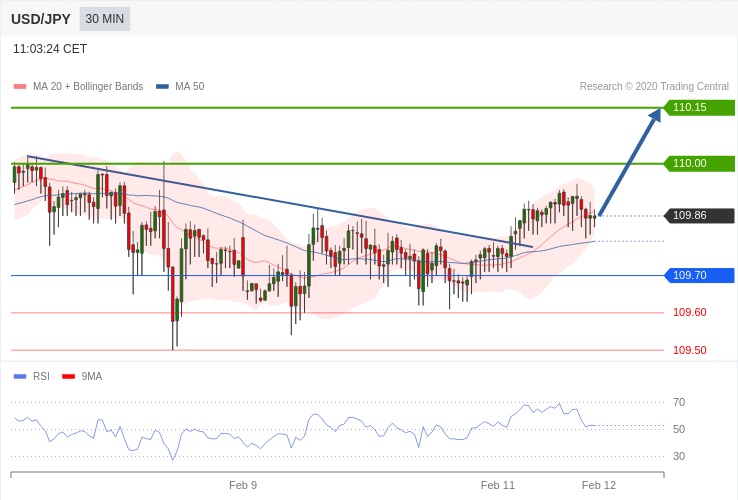Toggle the MA 20 + Bollinger Bands legend
Screen dimensions: 738x500
click(x=87, y=87)
